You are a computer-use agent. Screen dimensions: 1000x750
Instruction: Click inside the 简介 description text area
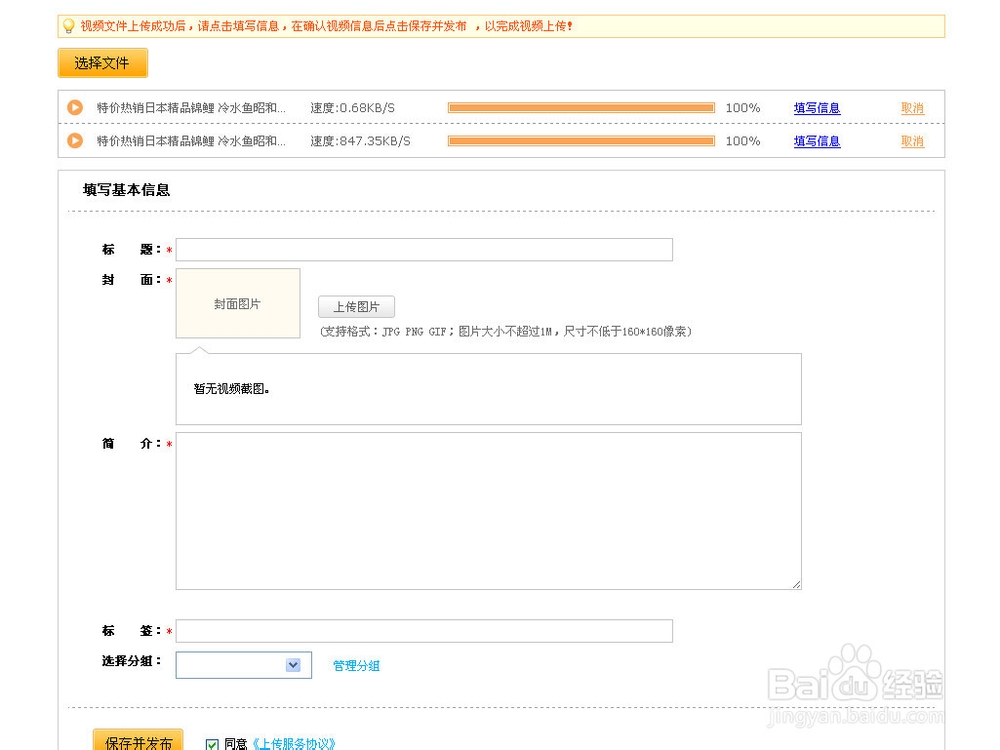(x=488, y=510)
